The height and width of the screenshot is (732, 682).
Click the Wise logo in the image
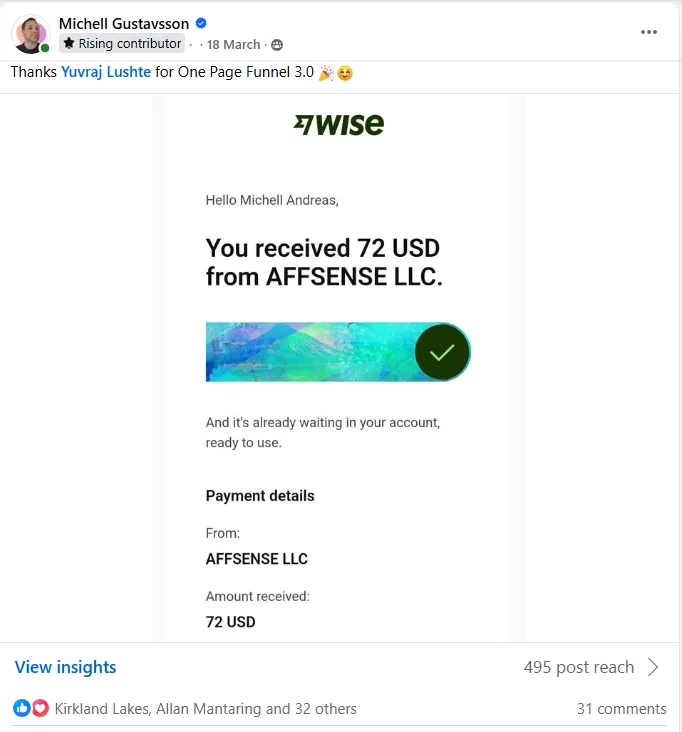click(339, 125)
